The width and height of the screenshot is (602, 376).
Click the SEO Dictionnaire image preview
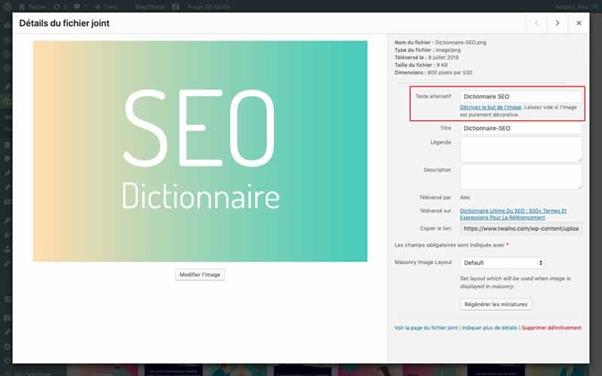coord(200,151)
